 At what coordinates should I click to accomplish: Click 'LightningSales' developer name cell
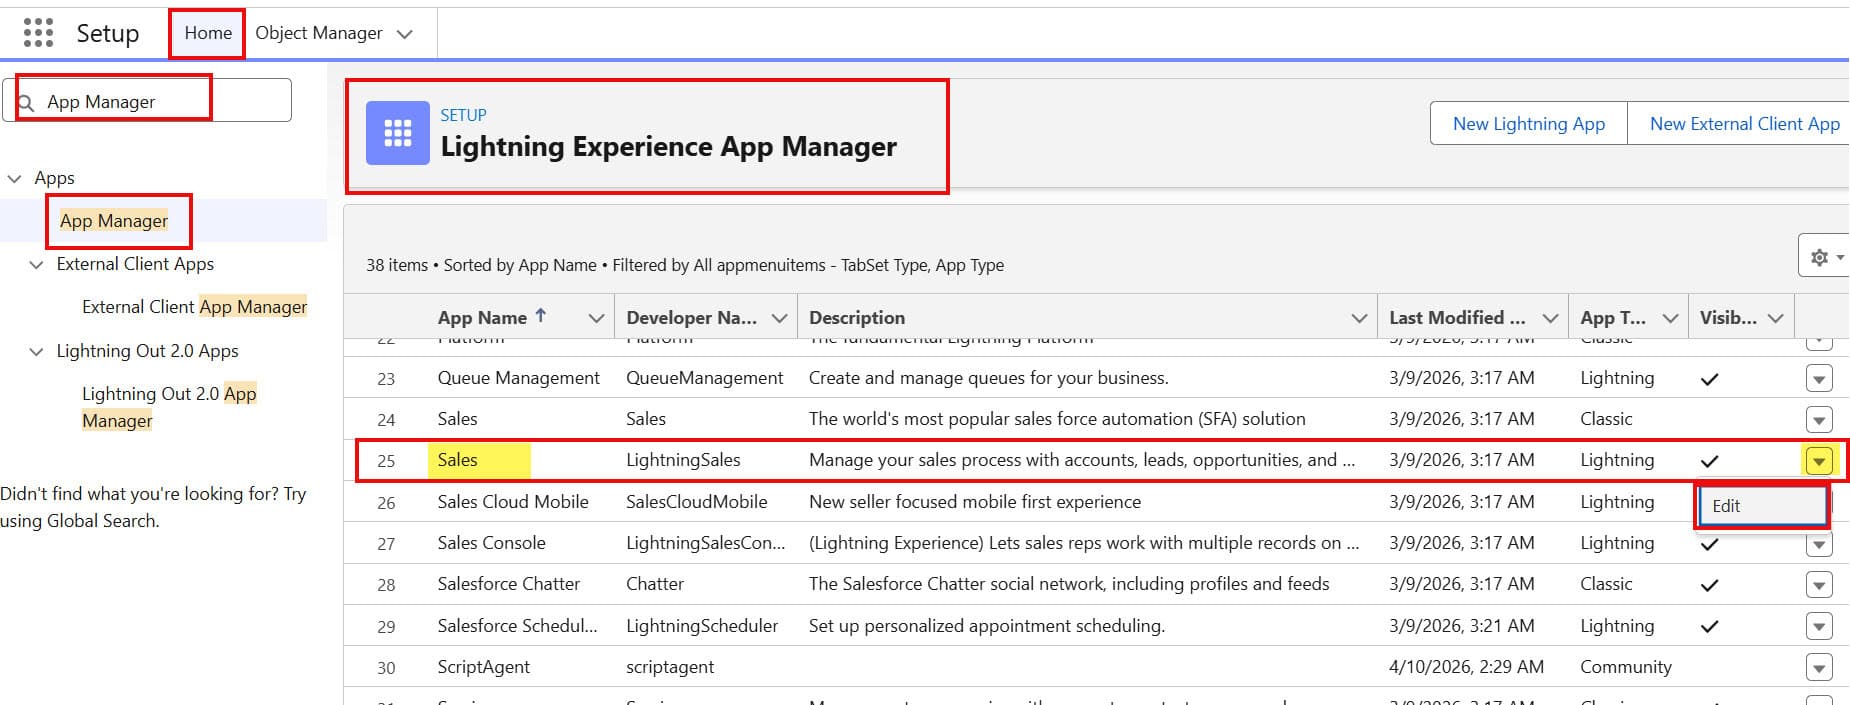(x=683, y=460)
